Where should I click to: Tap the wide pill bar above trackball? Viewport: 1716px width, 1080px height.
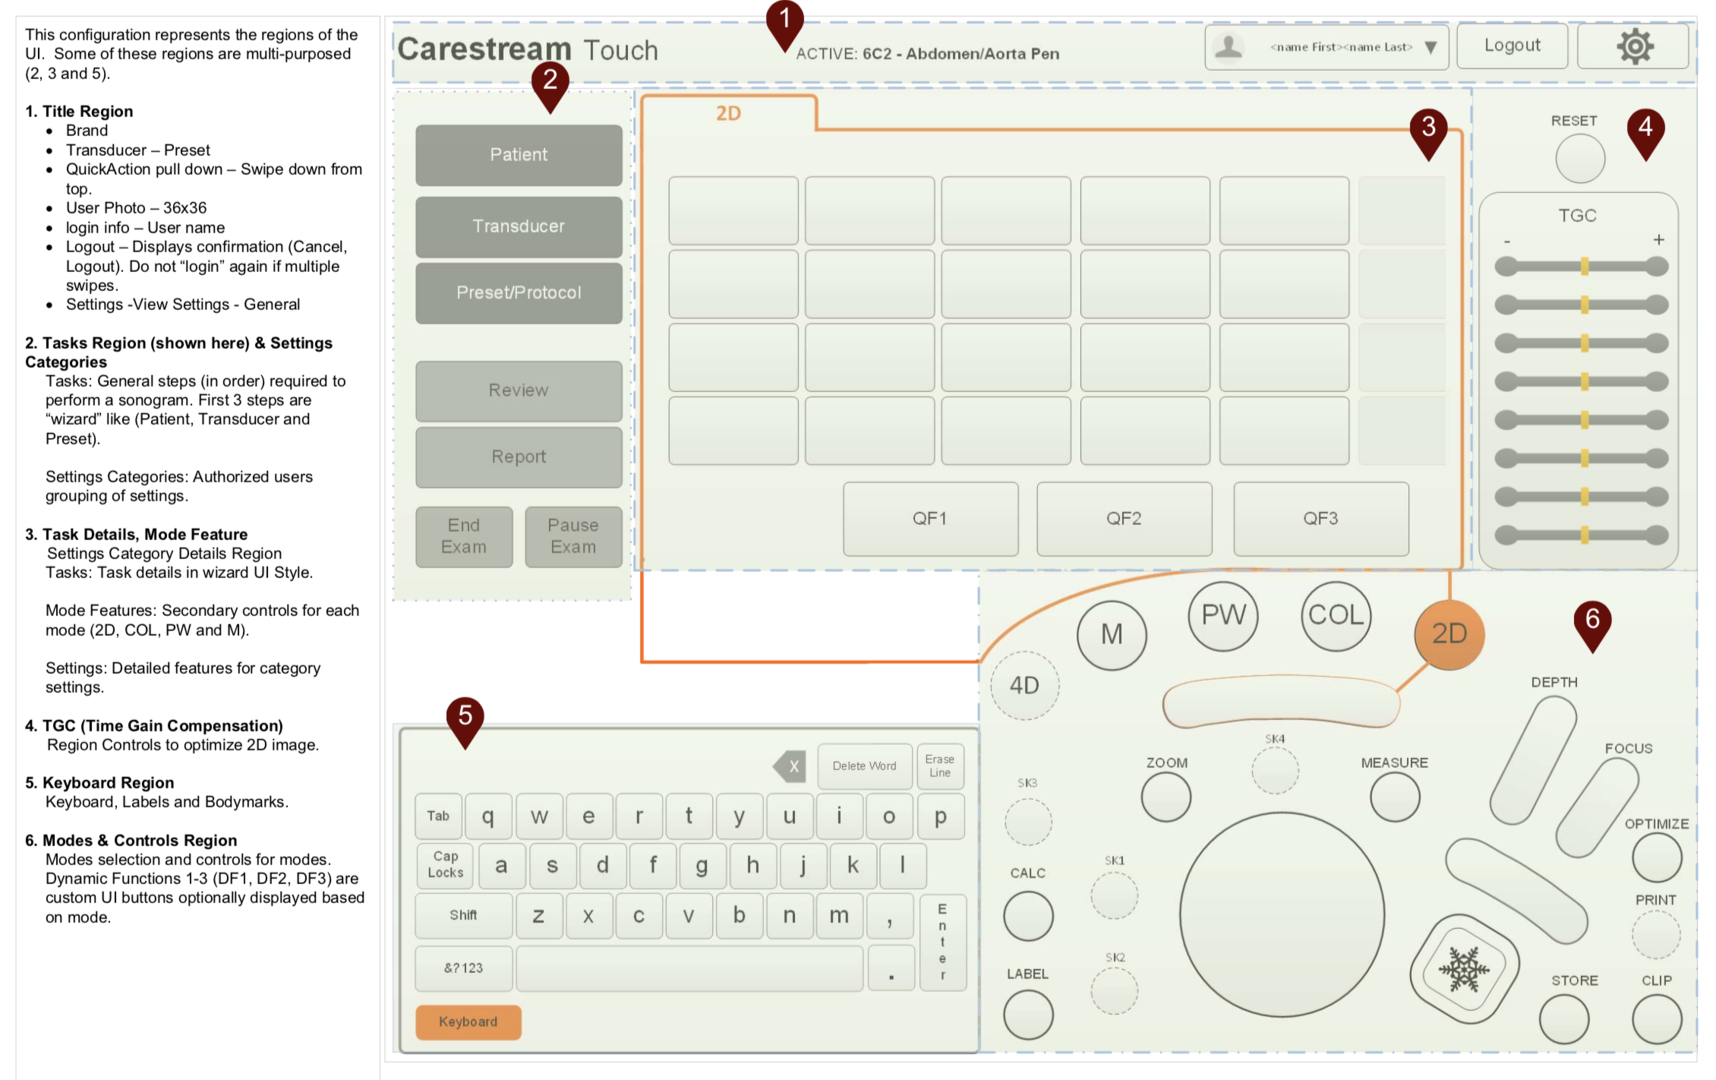1281,702
